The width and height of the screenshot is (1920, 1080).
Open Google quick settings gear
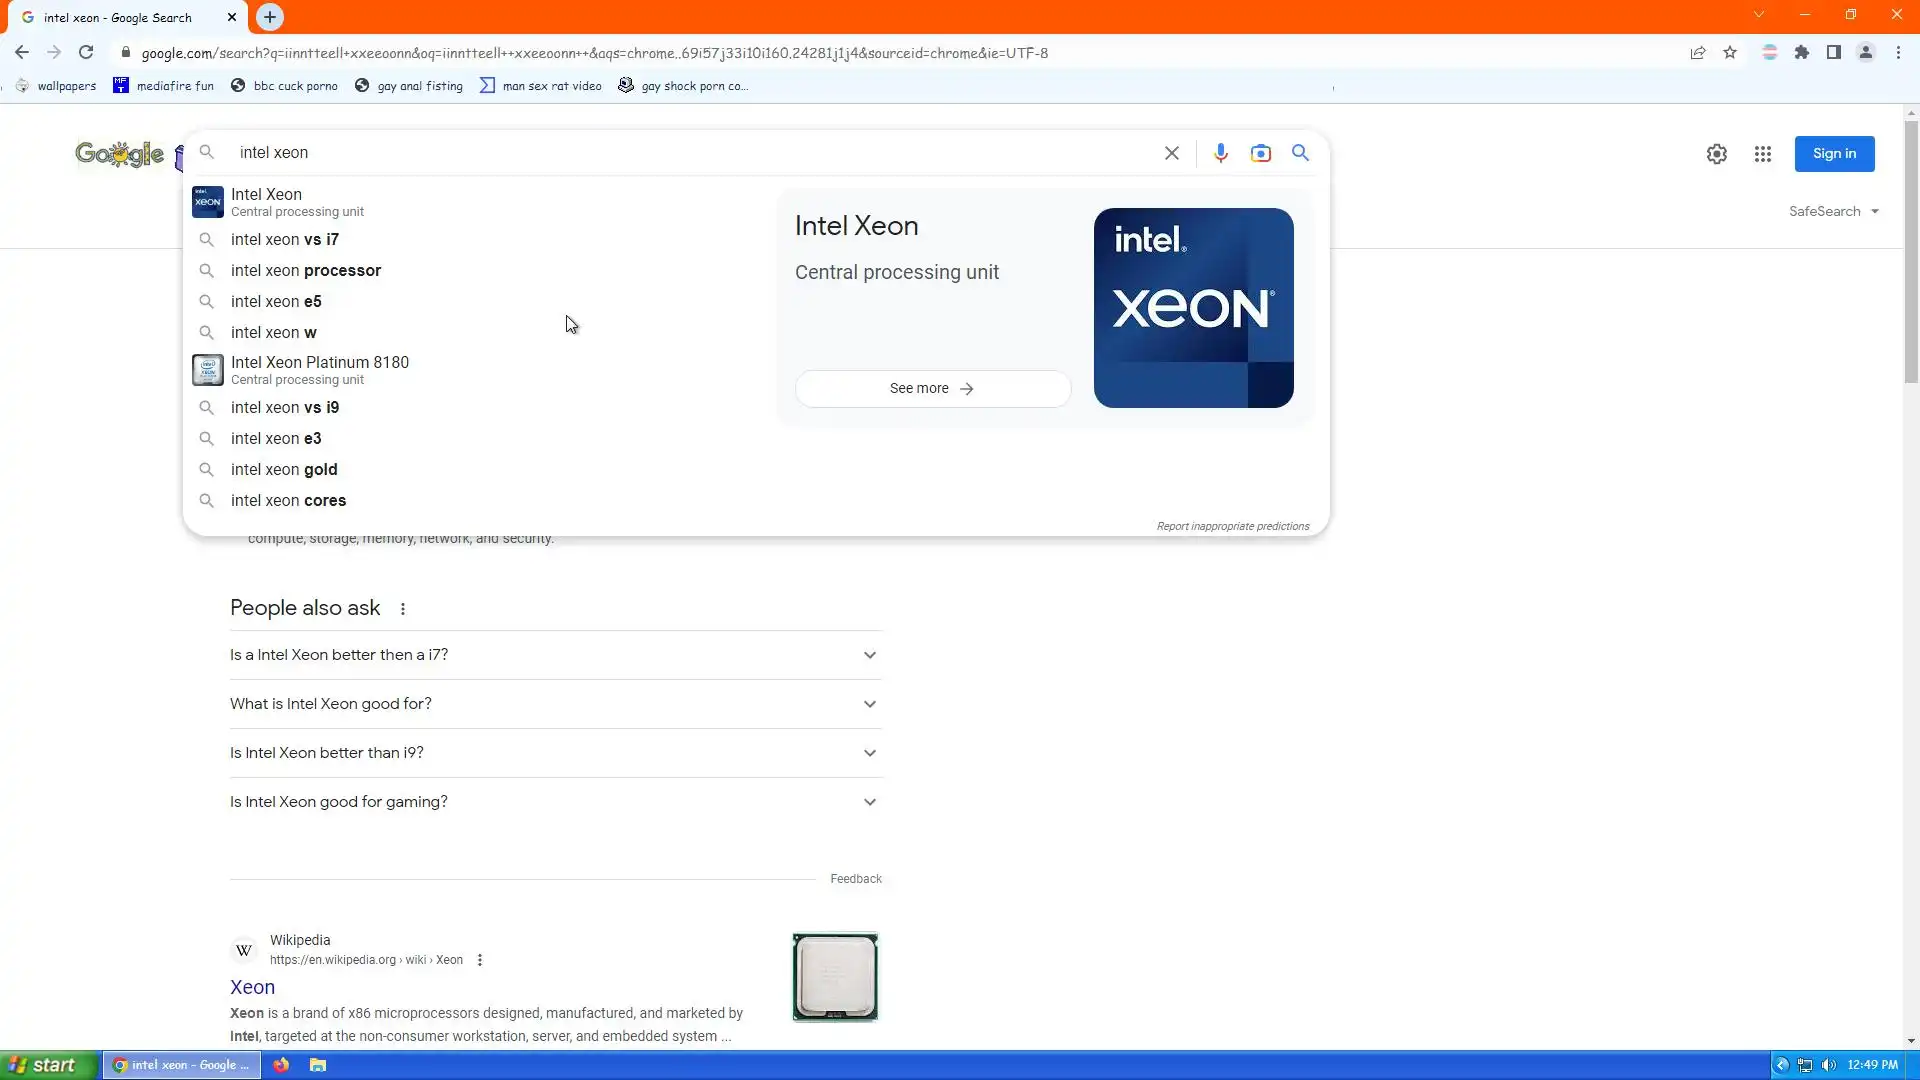point(1716,154)
